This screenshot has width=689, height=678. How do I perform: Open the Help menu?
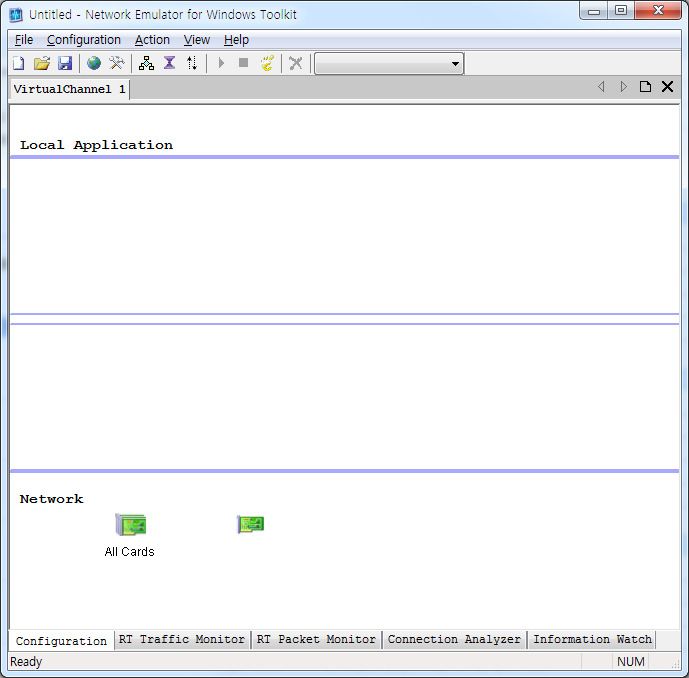pyautogui.click(x=236, y=40)
